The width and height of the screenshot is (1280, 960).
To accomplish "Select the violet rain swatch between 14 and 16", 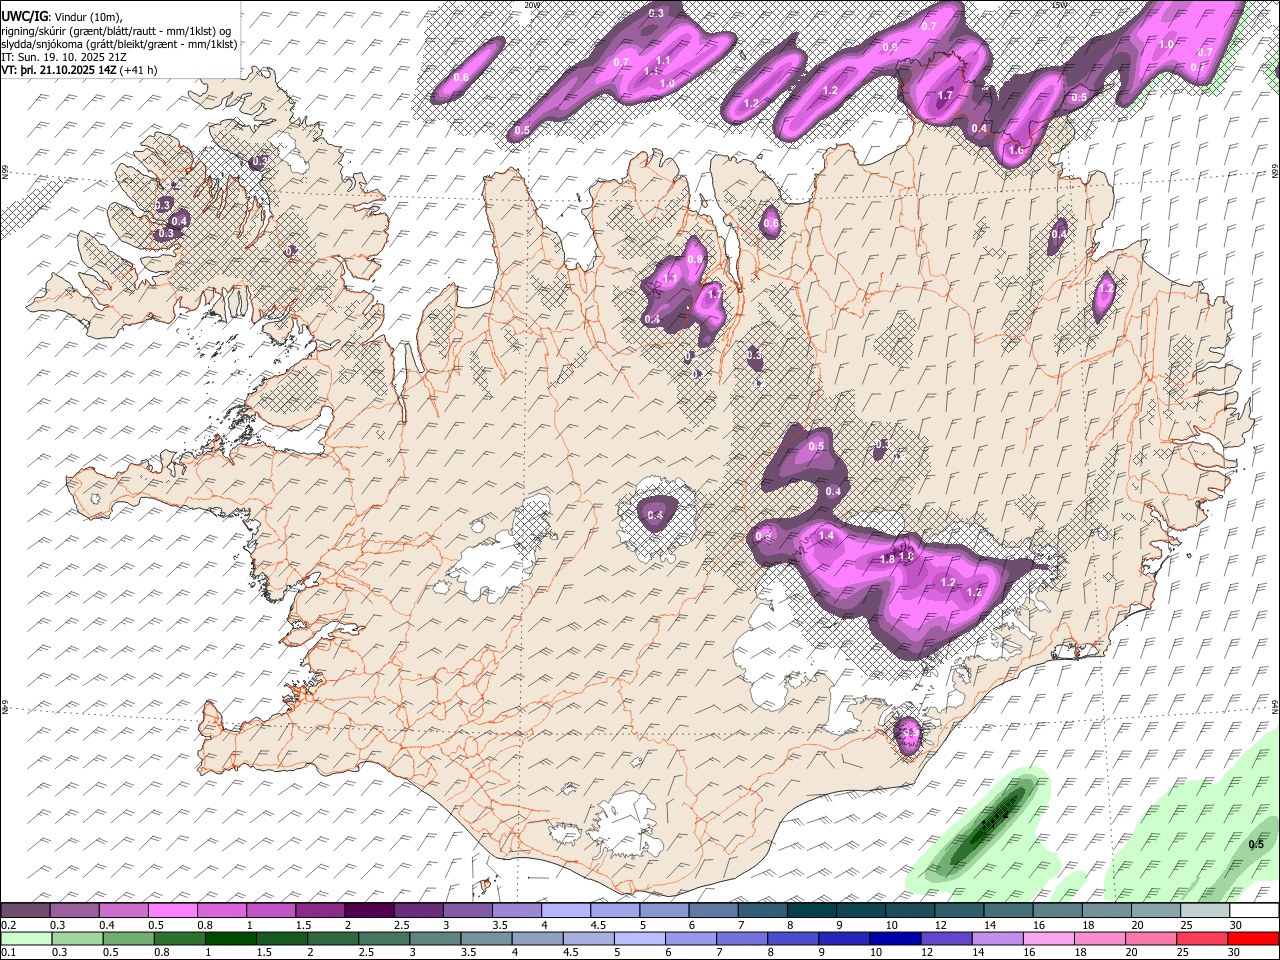I will click(x=996, y=938).
